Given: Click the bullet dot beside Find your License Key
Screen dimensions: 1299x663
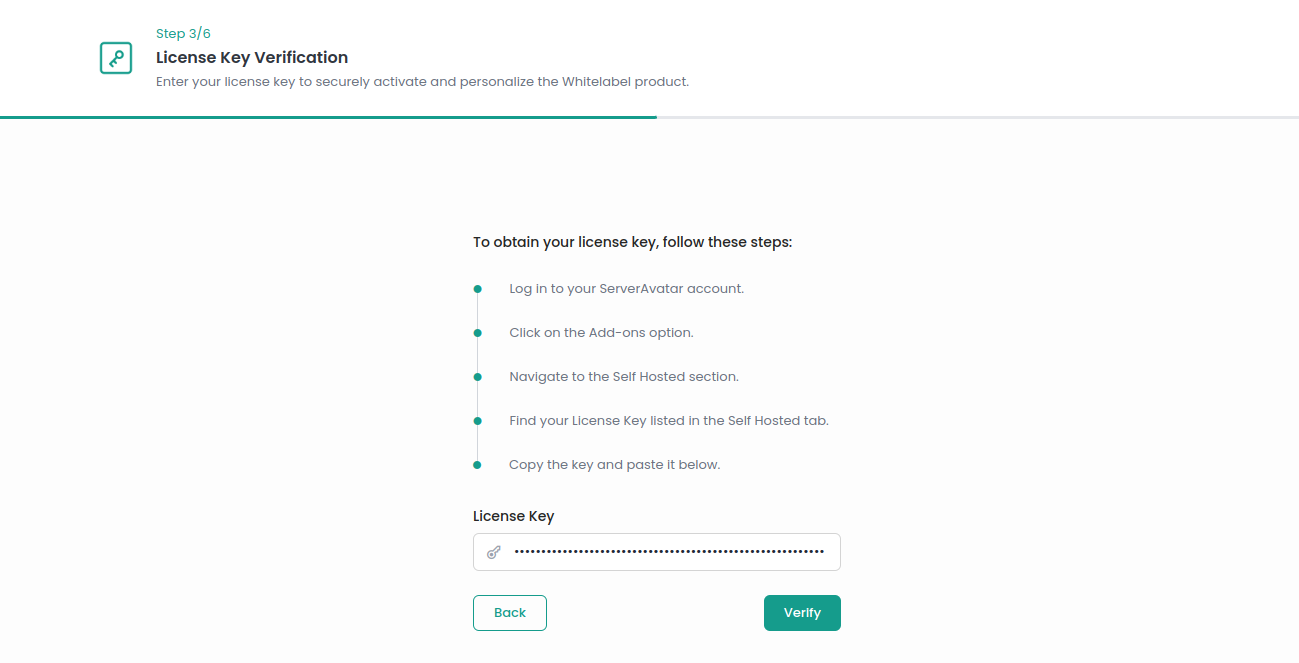Looking at the screenshot, I should coord(478,421).
